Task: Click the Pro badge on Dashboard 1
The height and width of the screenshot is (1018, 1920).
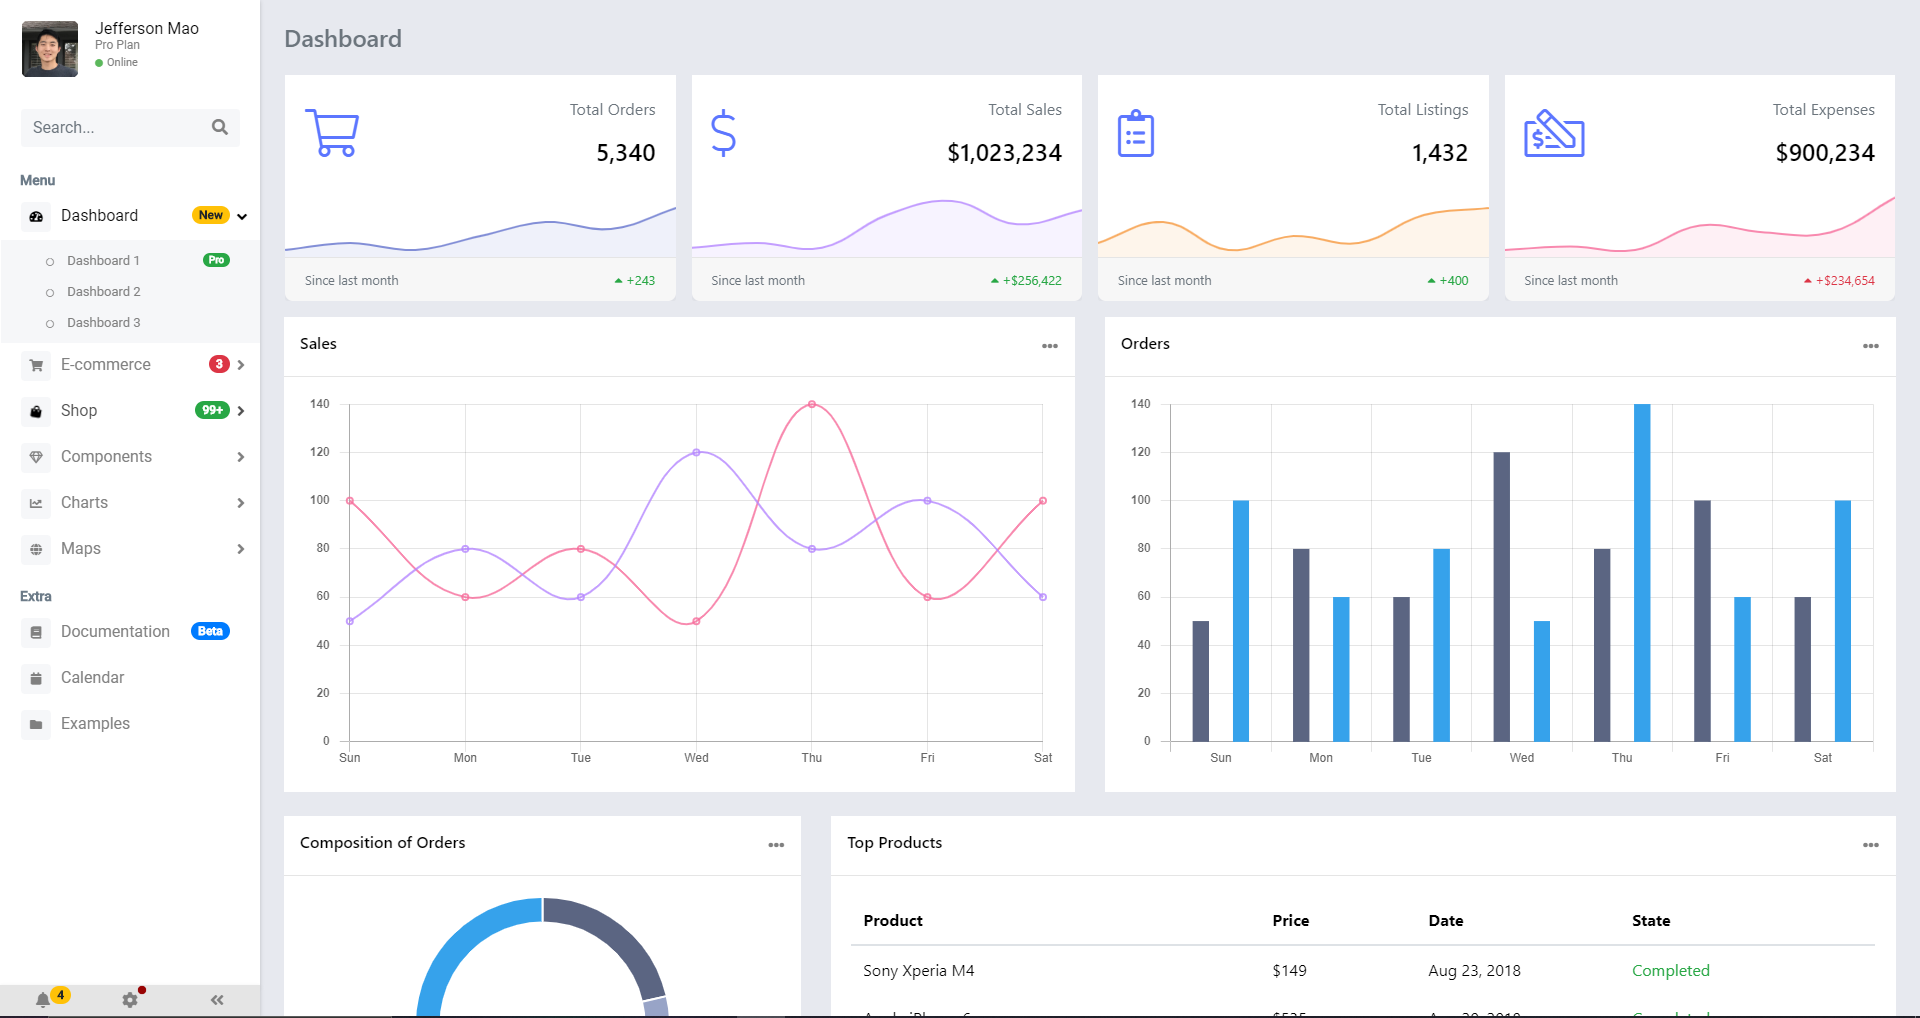Action: coord(216,260)
